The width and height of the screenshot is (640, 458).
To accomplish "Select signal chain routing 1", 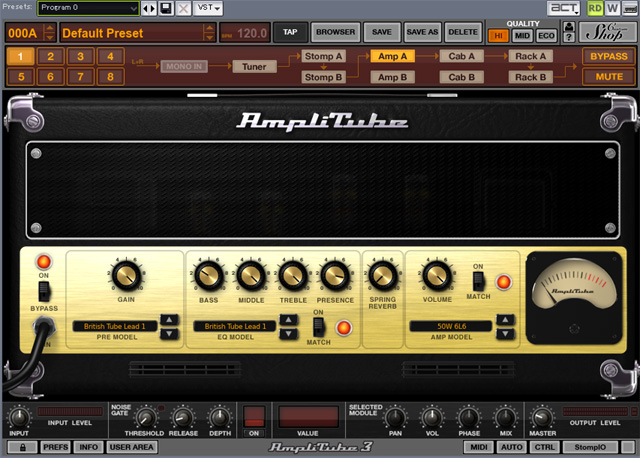I will 20,56.
